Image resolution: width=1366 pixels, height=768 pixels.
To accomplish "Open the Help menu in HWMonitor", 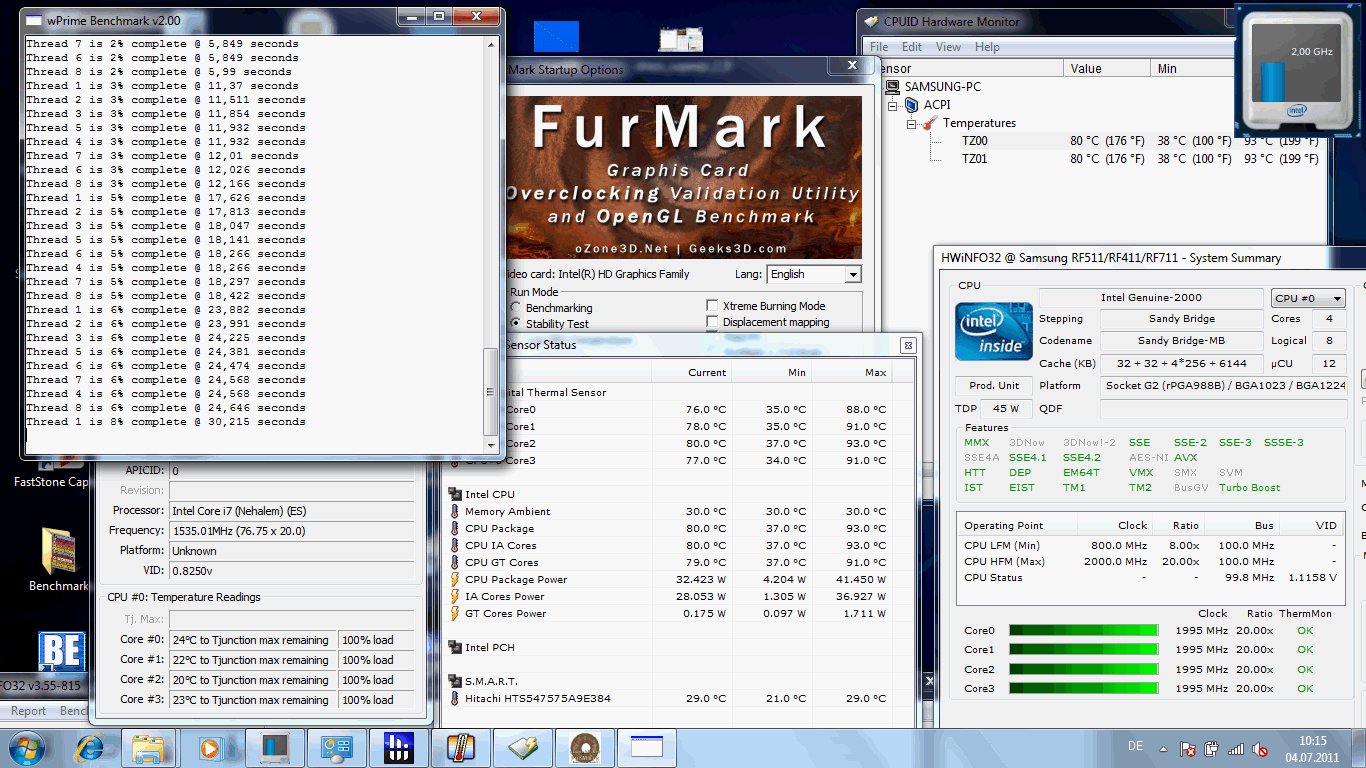I will [987, 47].
